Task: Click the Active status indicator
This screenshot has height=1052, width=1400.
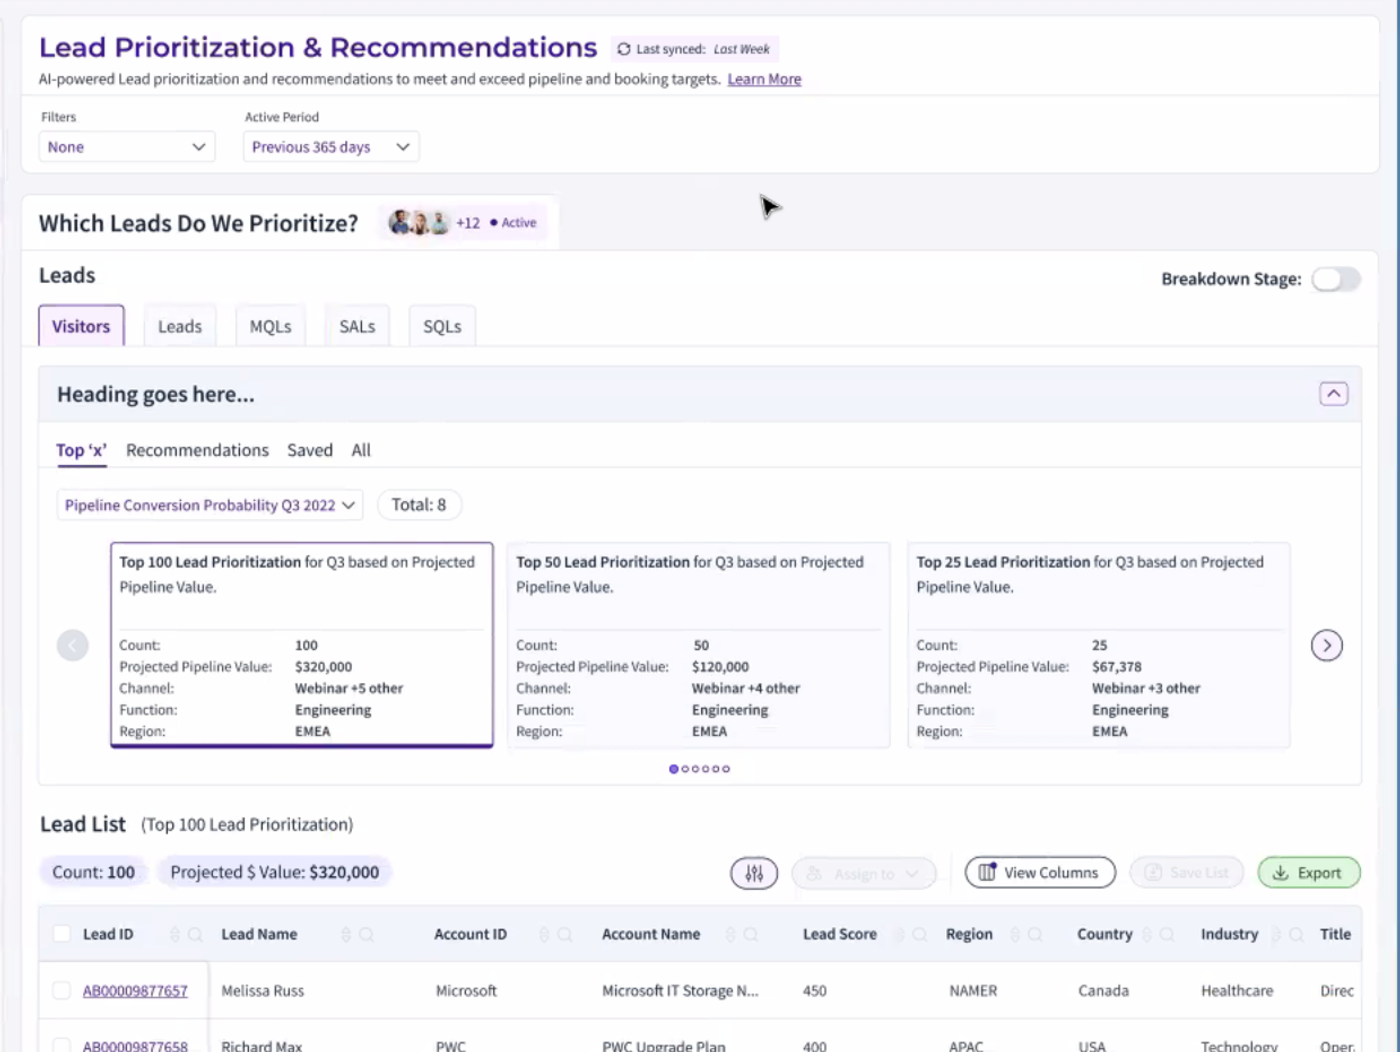Action: 514,223
